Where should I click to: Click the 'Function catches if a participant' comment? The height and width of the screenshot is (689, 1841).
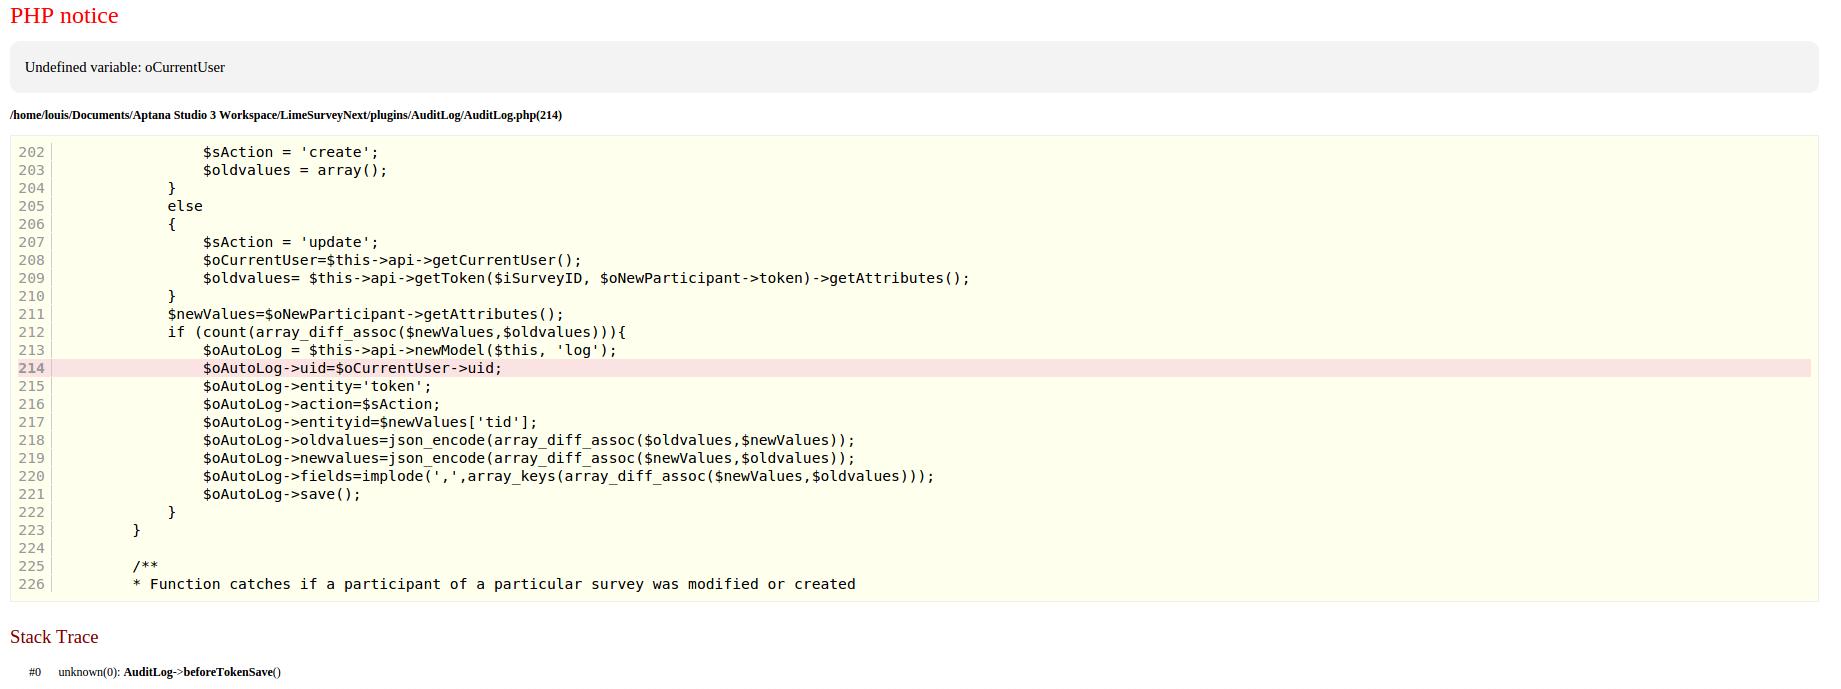pos(494,584)
